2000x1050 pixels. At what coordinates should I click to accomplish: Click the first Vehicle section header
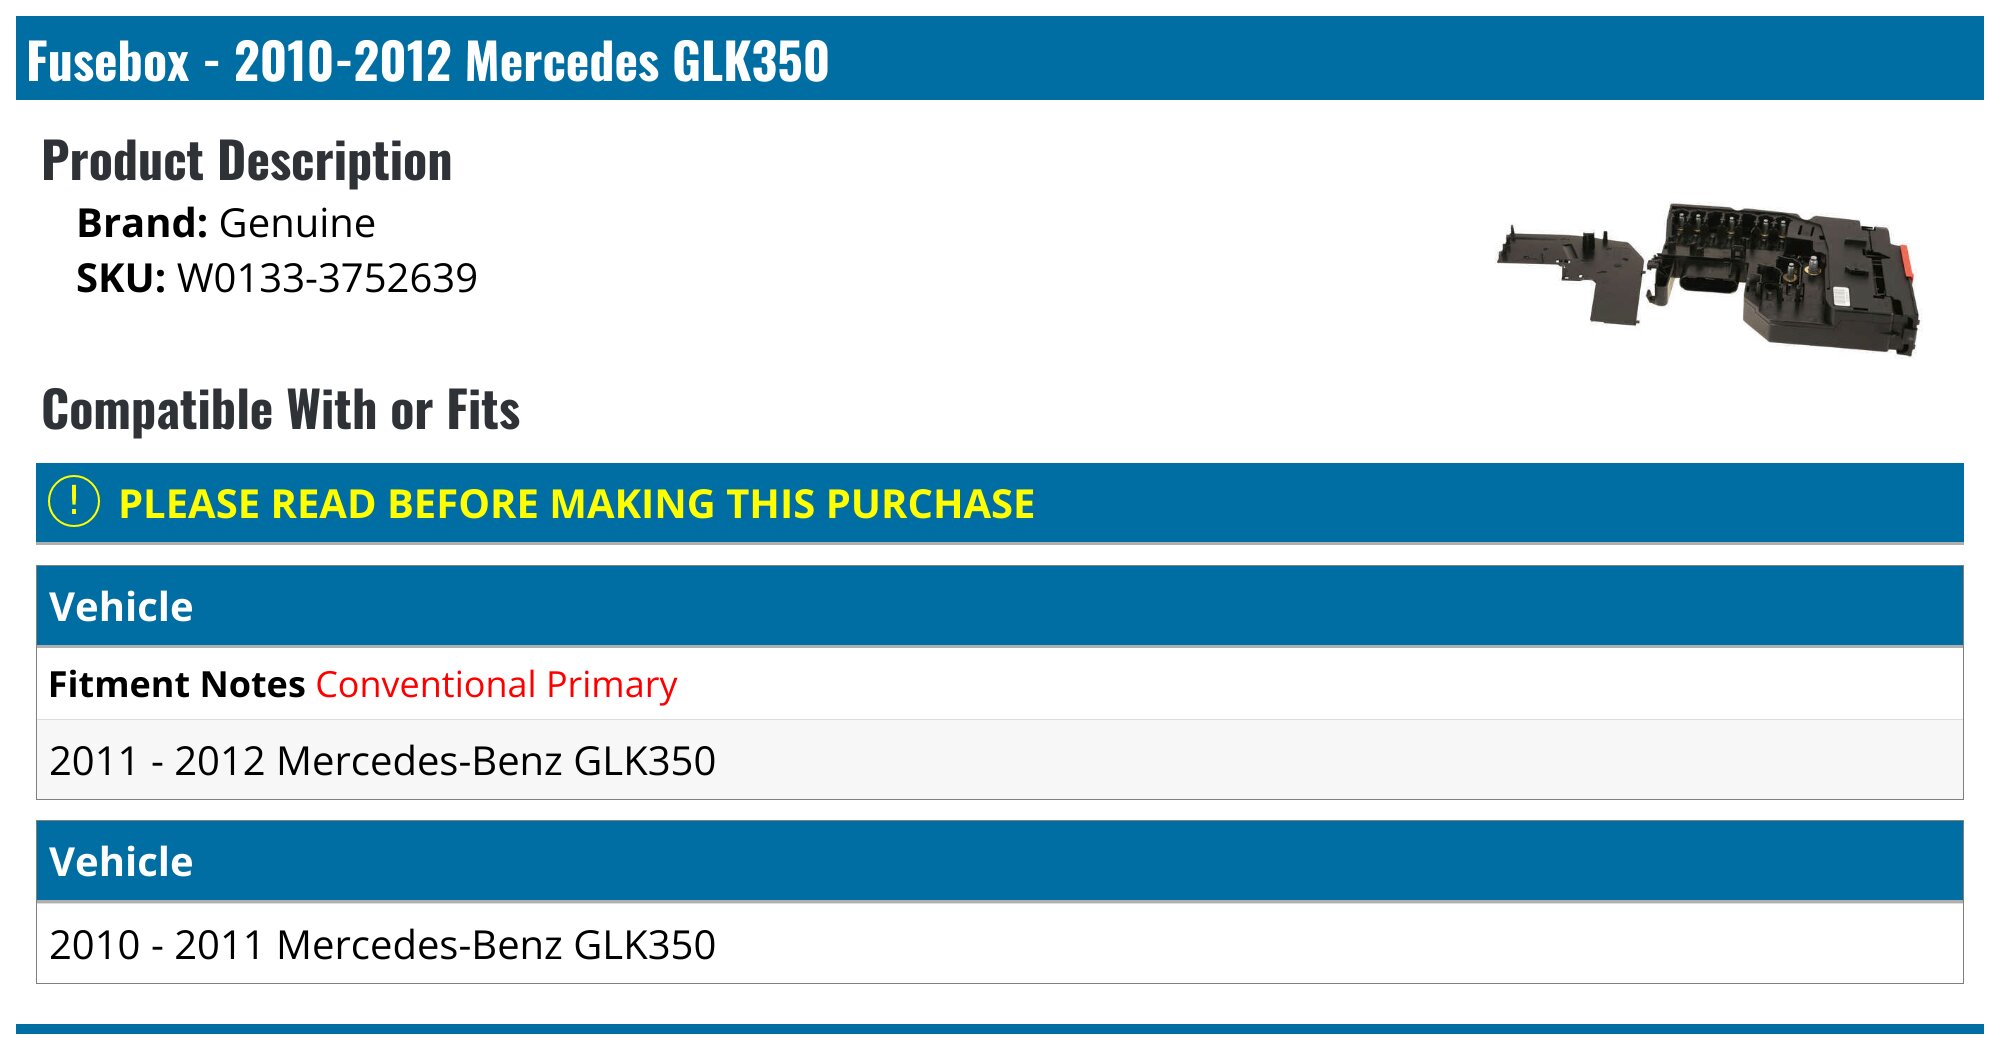[x=1000, y=606]
